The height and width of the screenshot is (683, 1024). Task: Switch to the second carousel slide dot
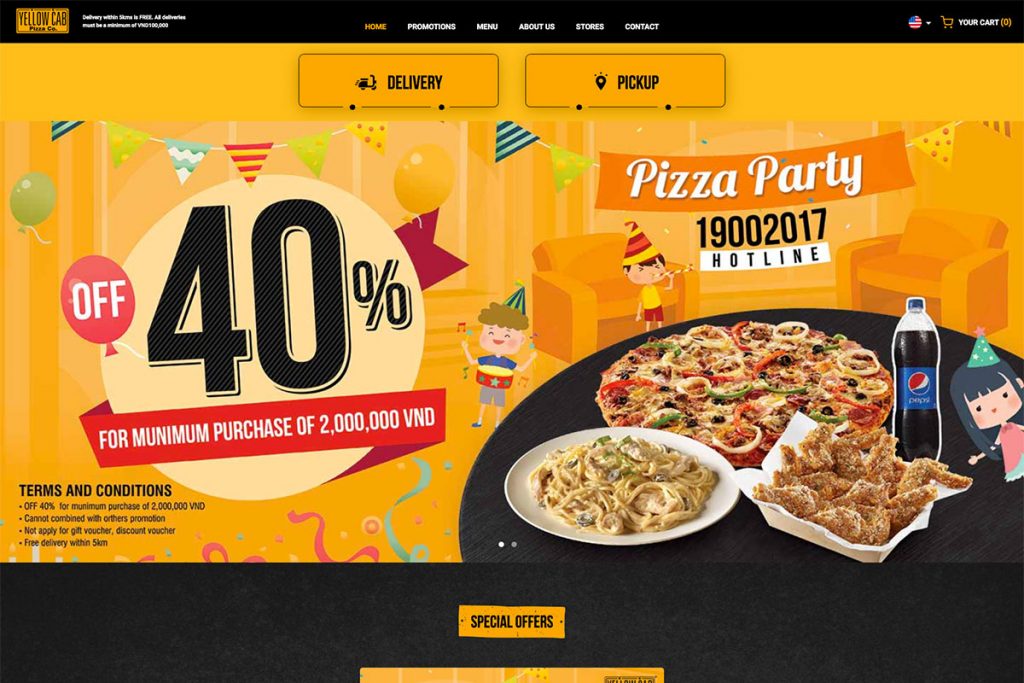(515, 544)
